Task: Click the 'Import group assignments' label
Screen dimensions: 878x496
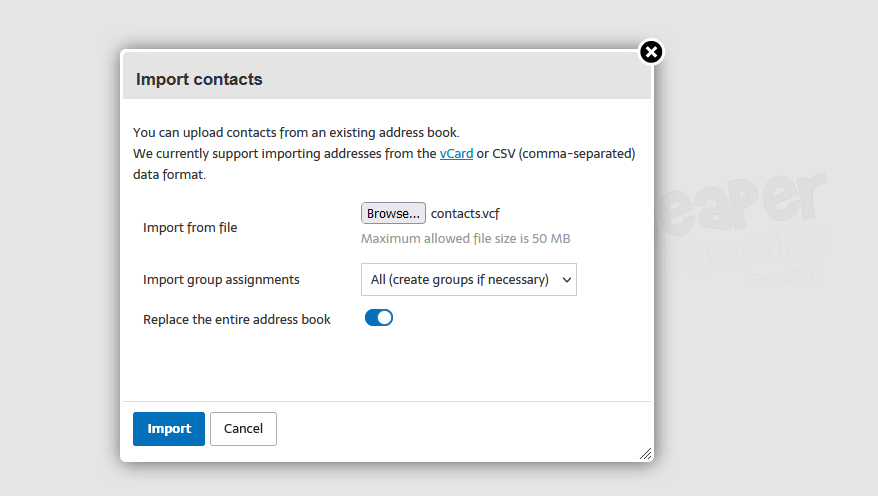Action: point(221,279)
